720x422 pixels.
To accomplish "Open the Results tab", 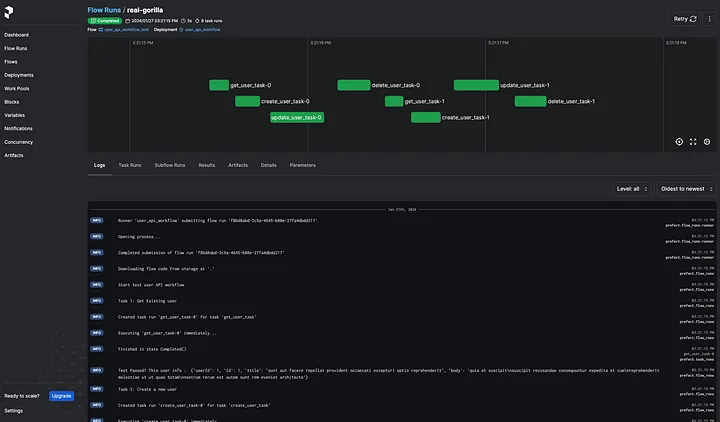I will [x=207, y=165].
